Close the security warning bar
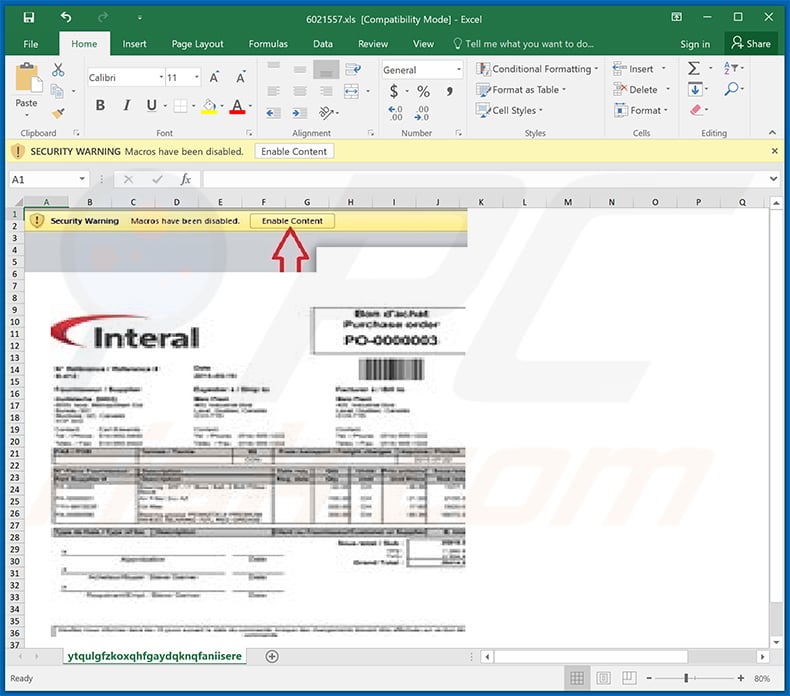 tap(774, 151)
